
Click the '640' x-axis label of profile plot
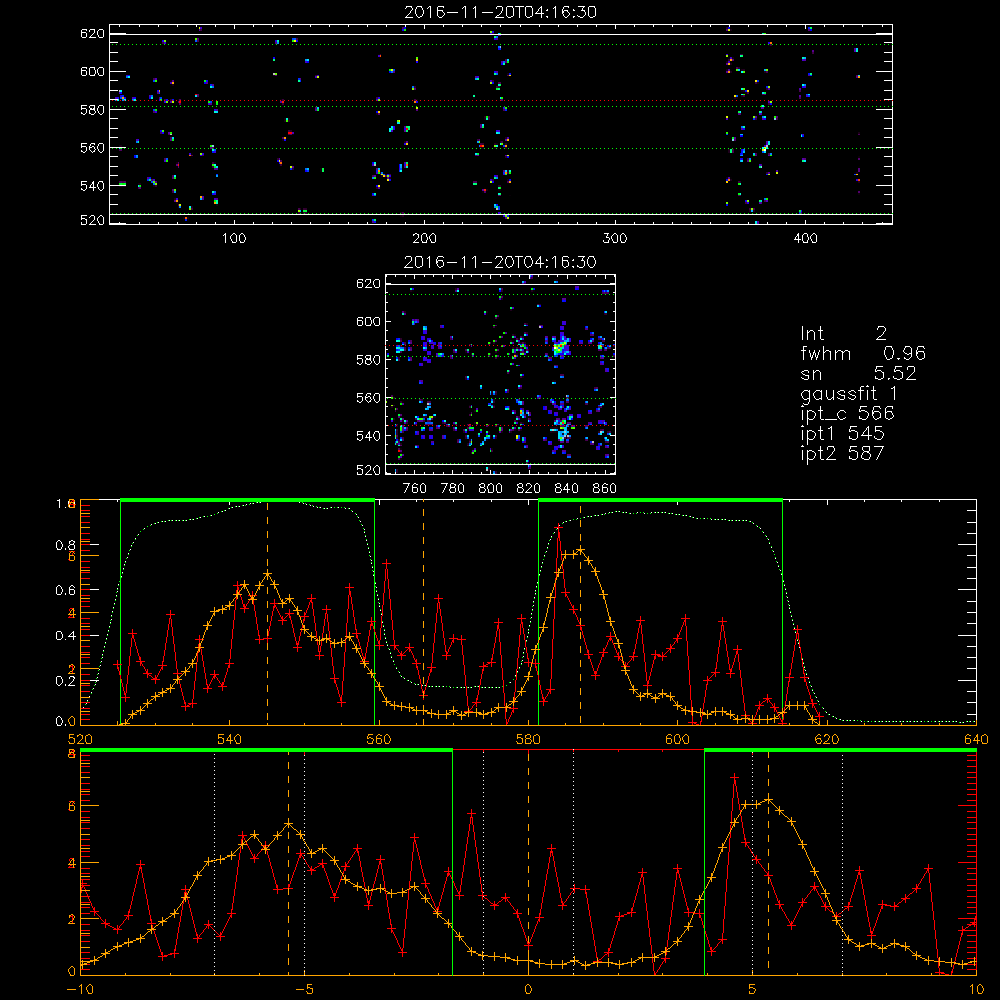(x=976, y=739)
